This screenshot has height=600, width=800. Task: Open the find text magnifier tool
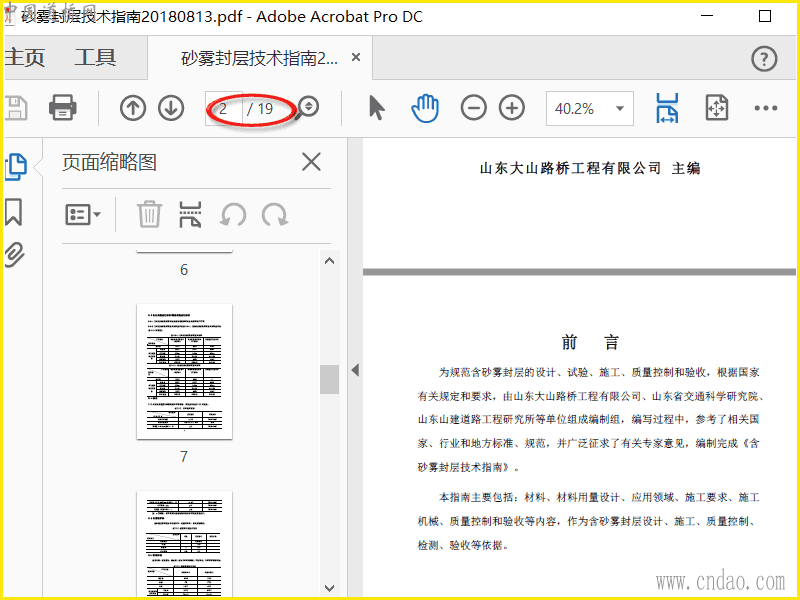click(308, 107)
